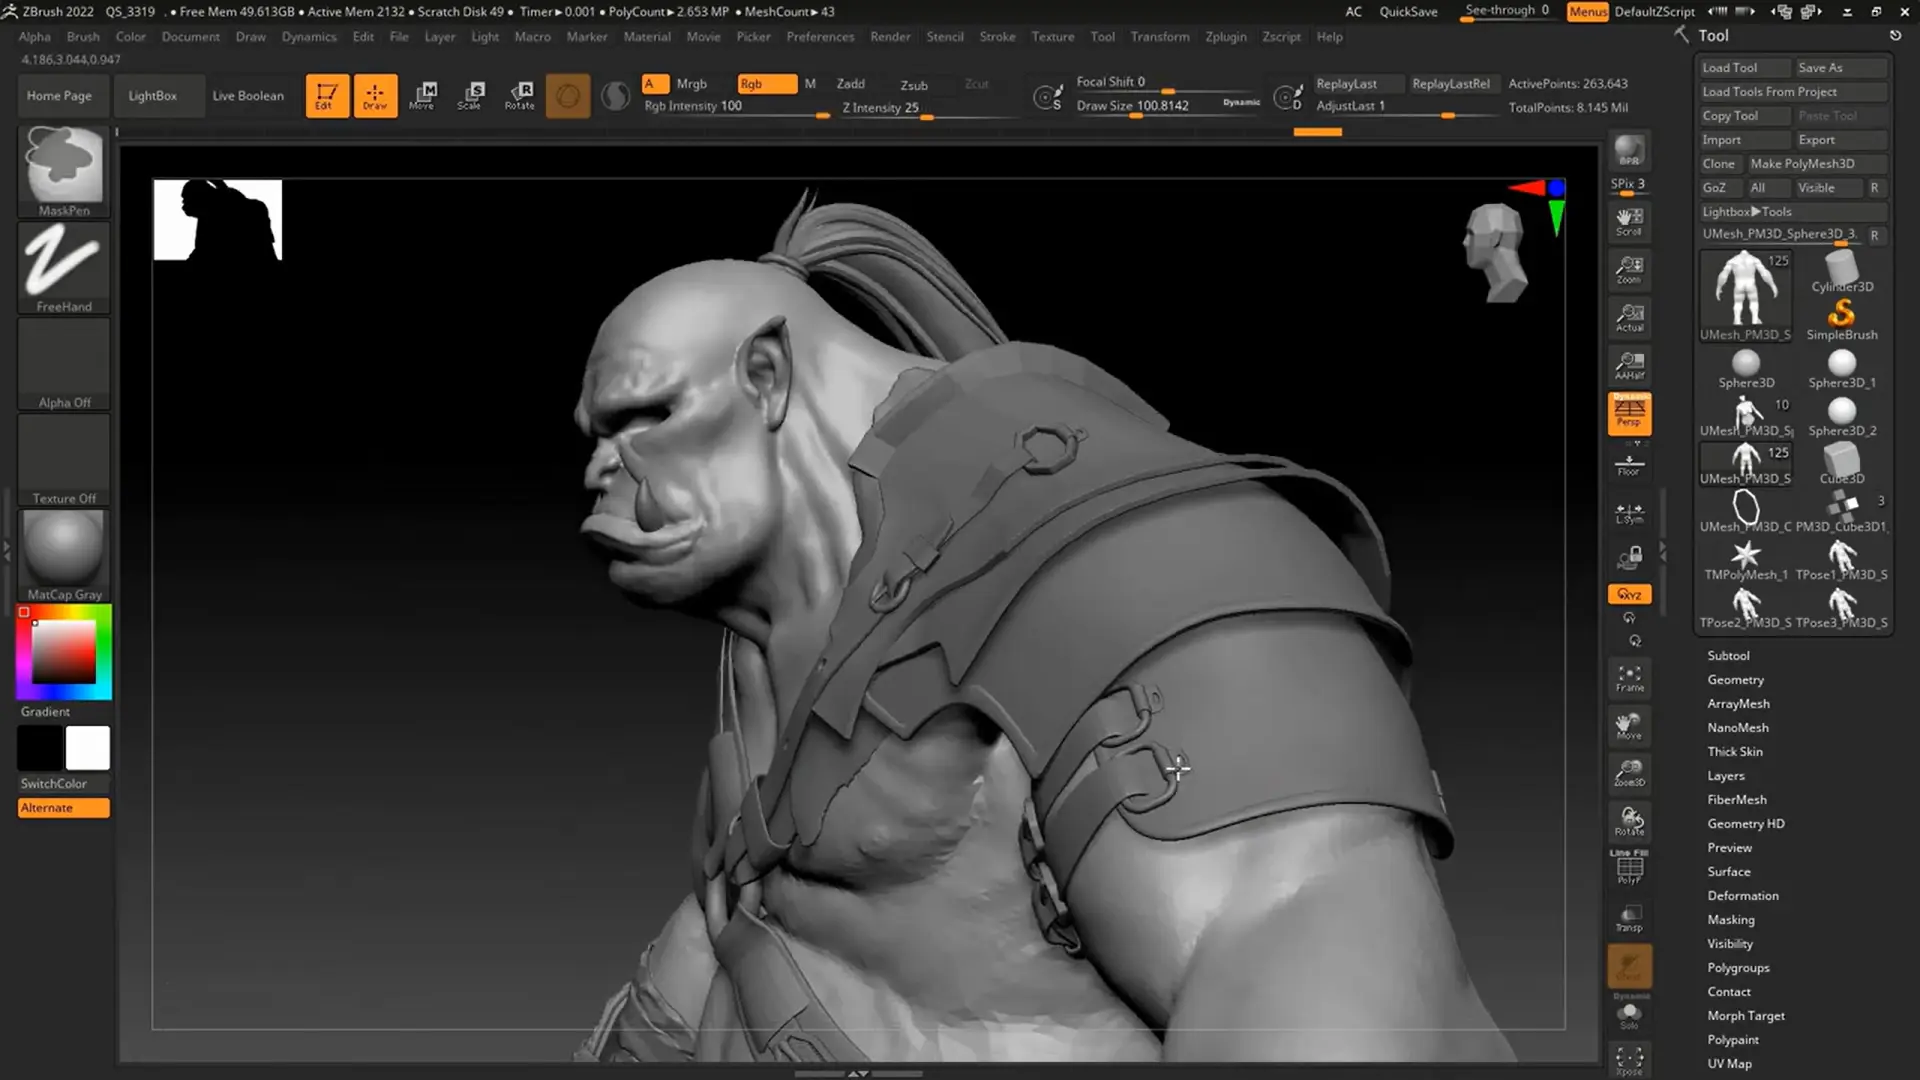
Task: Expand the Geometry section
Action: click(1735, 680)
